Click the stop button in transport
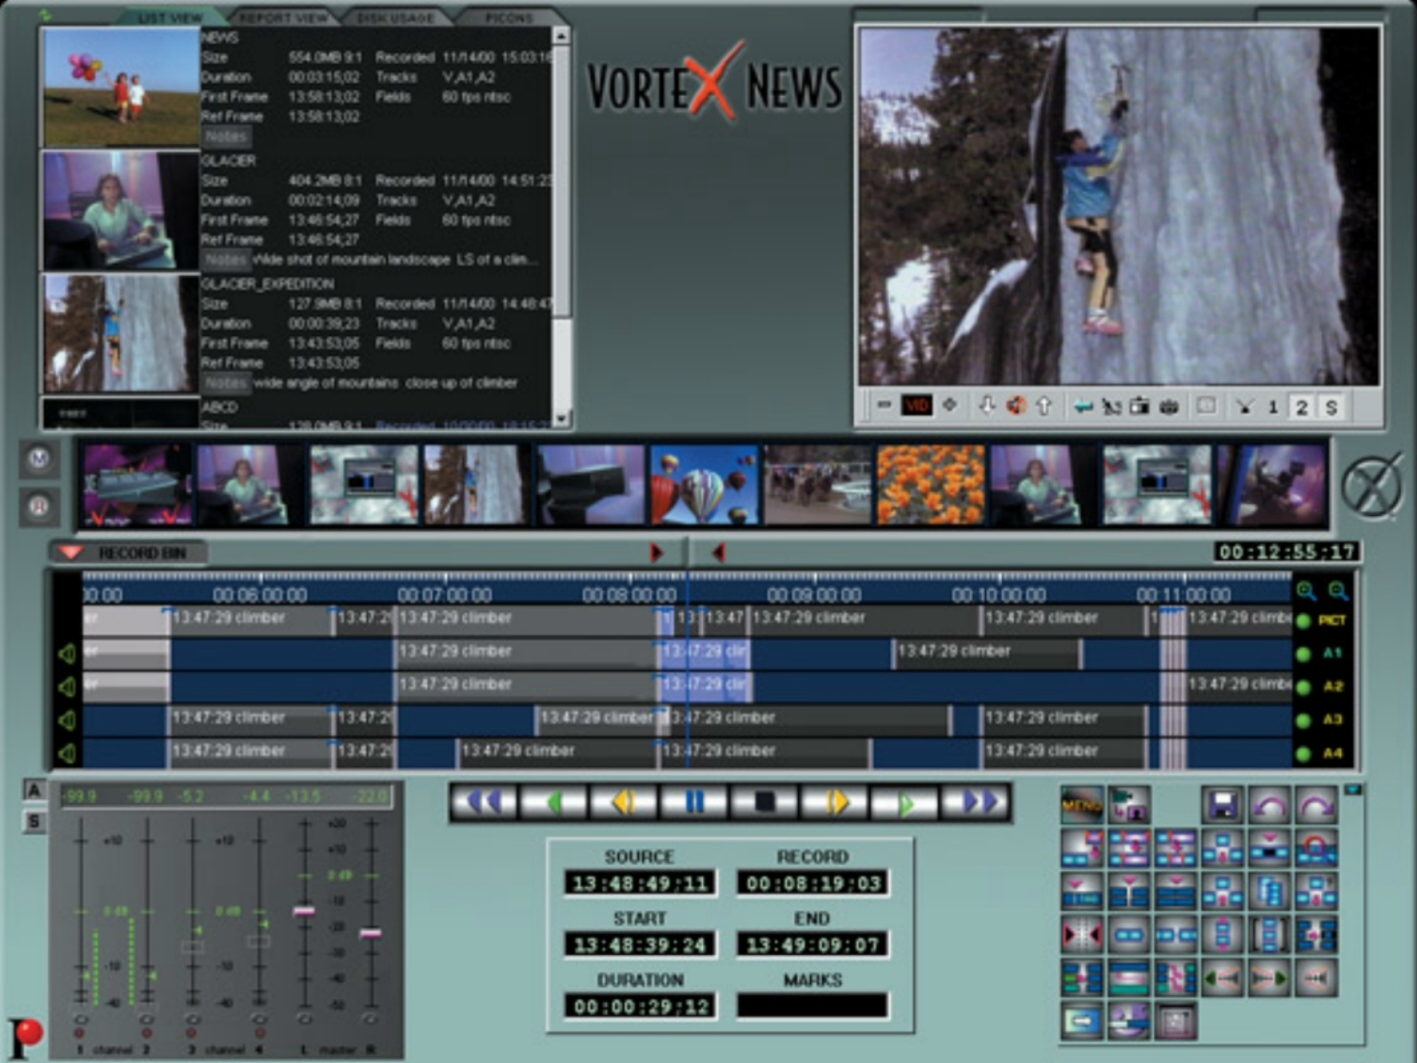Viewport: 1417px width, 1063px height. coord(764,802)
